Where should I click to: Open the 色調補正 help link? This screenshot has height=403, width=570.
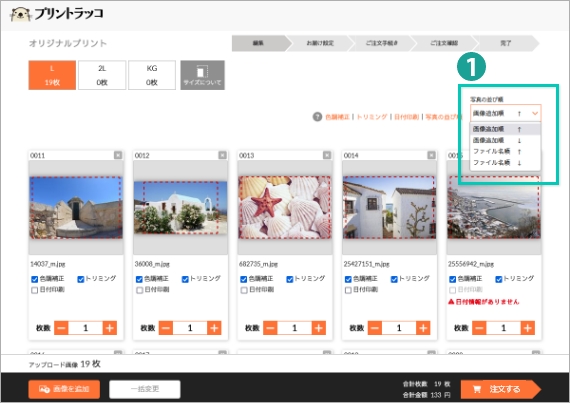tap(337, 117)
